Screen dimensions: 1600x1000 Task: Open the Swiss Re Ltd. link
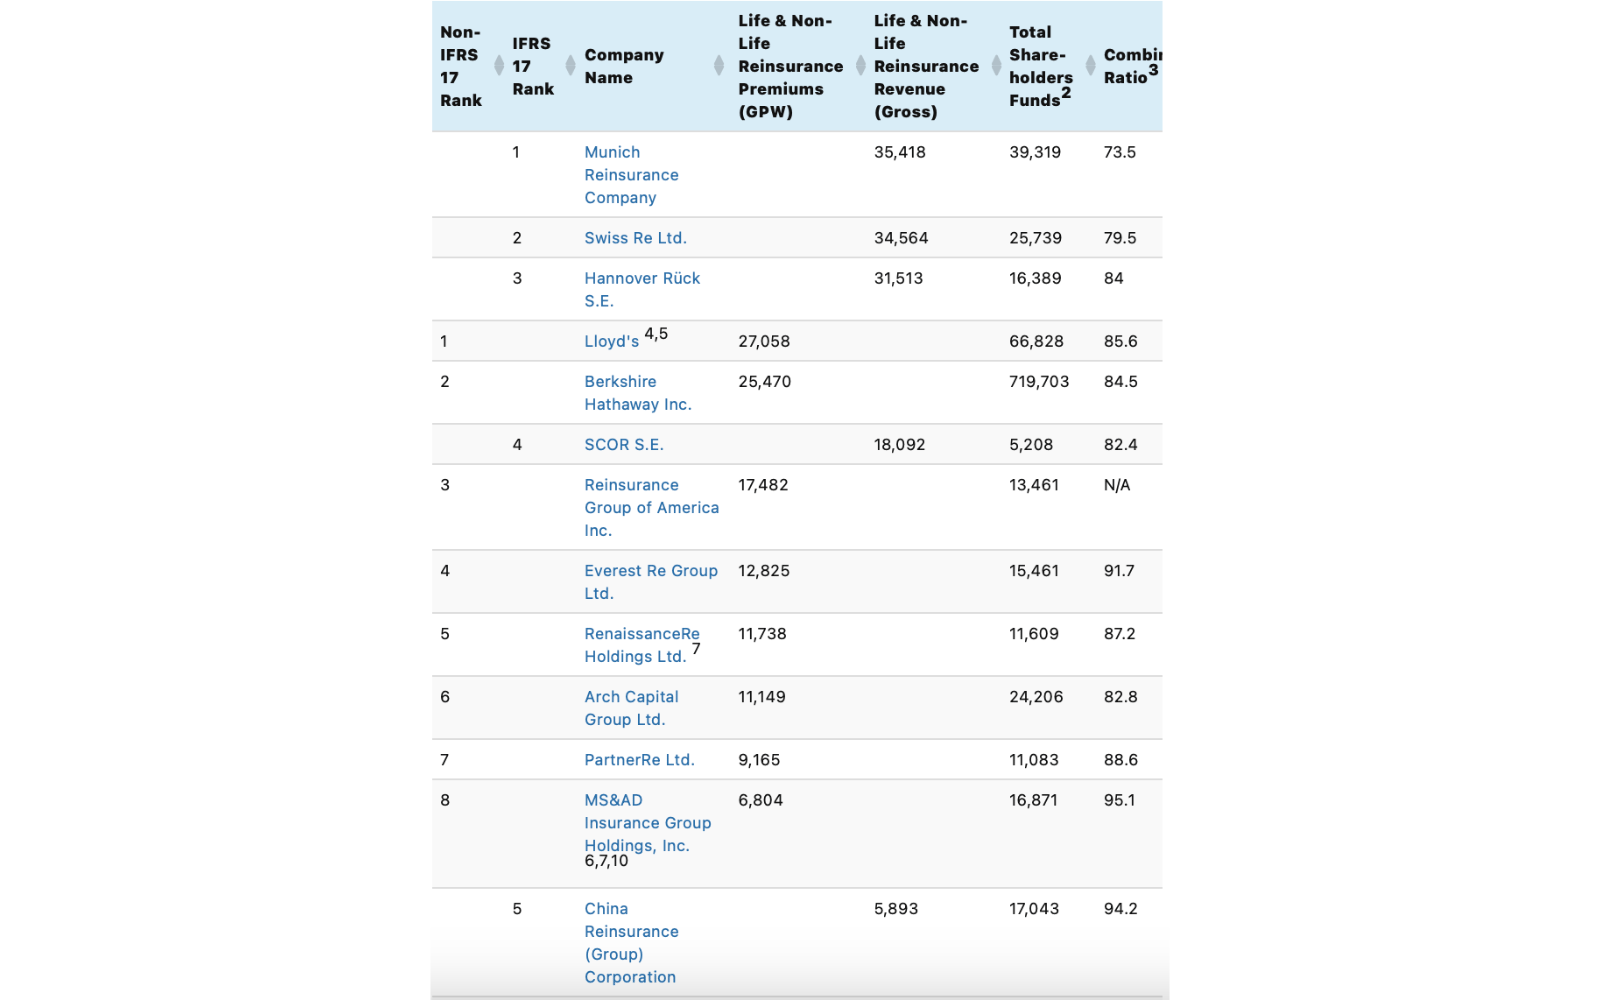coord(635,238)
